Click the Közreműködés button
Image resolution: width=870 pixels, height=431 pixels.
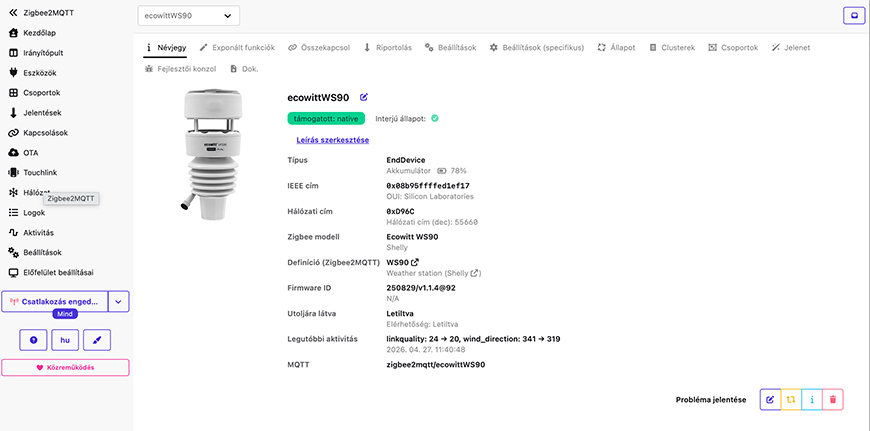point(65,367)
